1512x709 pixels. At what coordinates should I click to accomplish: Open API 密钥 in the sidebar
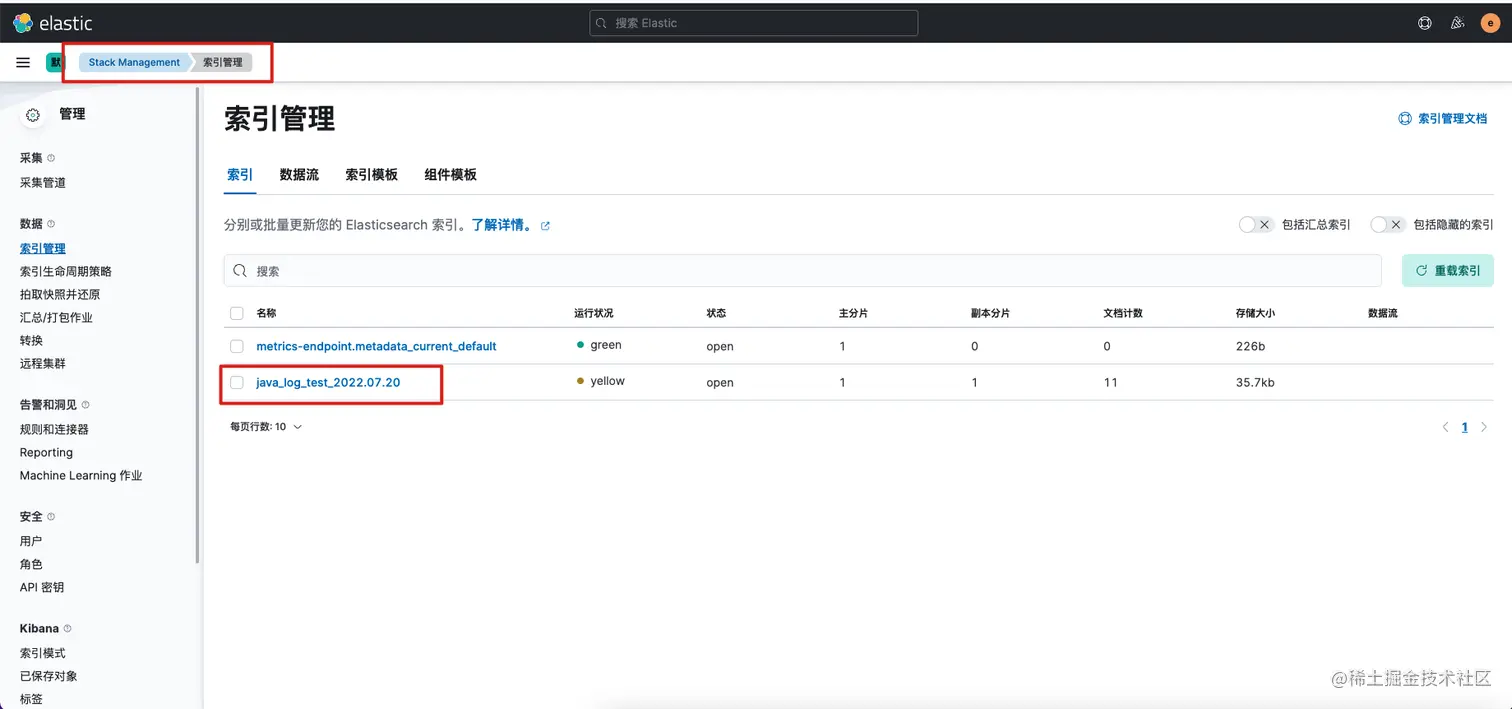[x=42, y=588]
